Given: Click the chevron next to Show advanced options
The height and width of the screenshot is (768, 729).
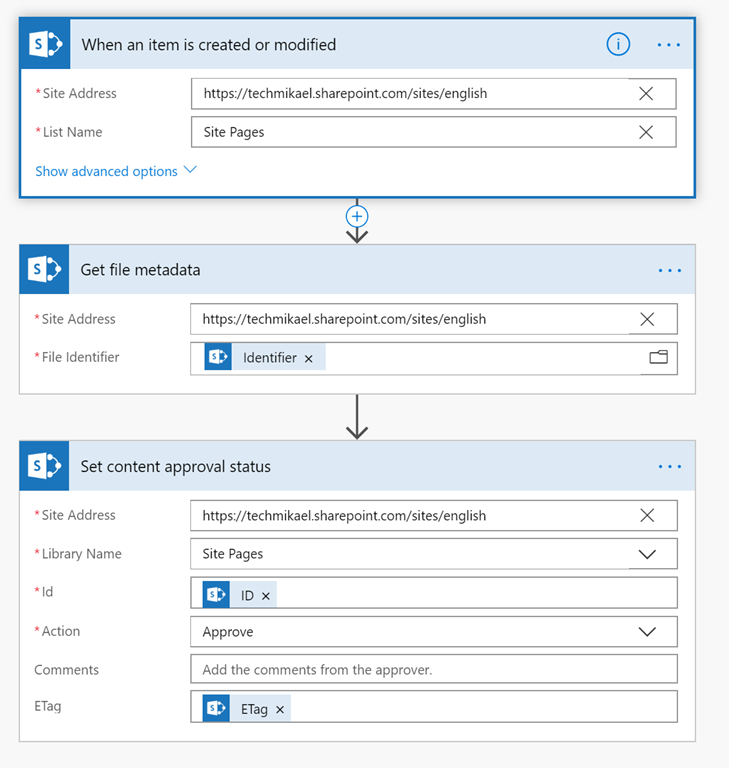Looking at the screenshot, I should click(x=190, y=170).
